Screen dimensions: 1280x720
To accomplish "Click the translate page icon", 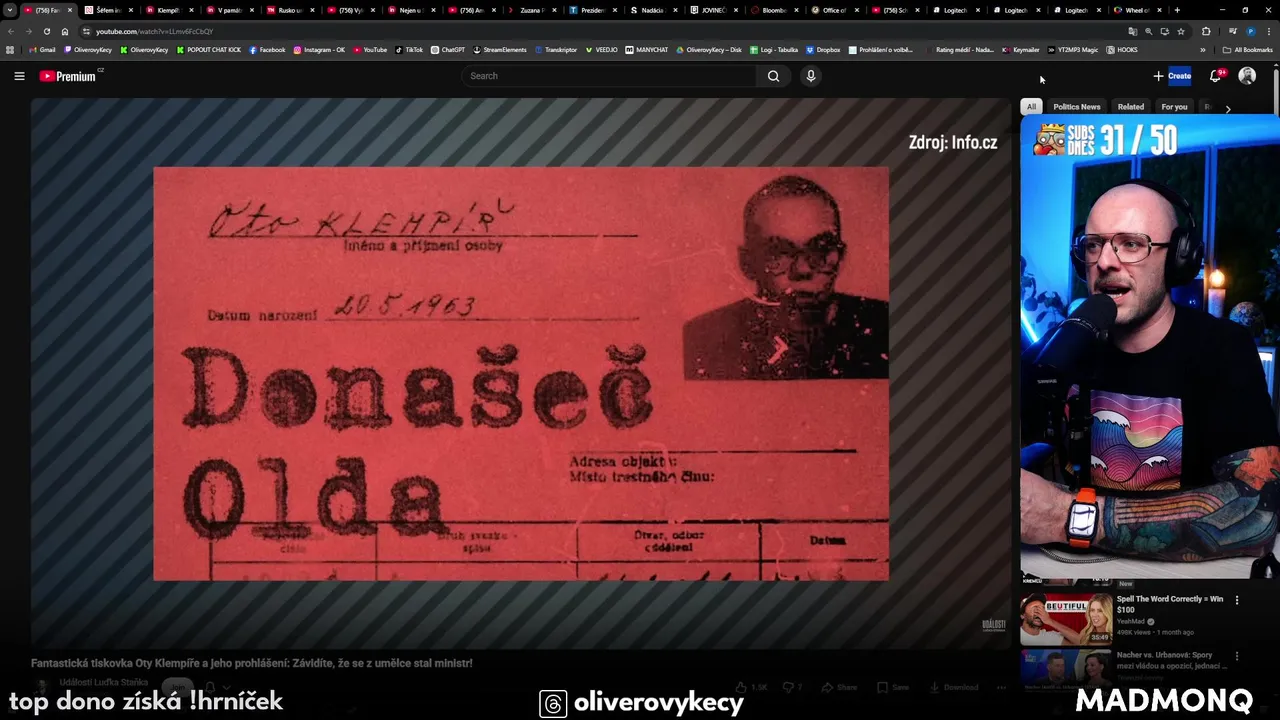I will tap(1132, 31).
